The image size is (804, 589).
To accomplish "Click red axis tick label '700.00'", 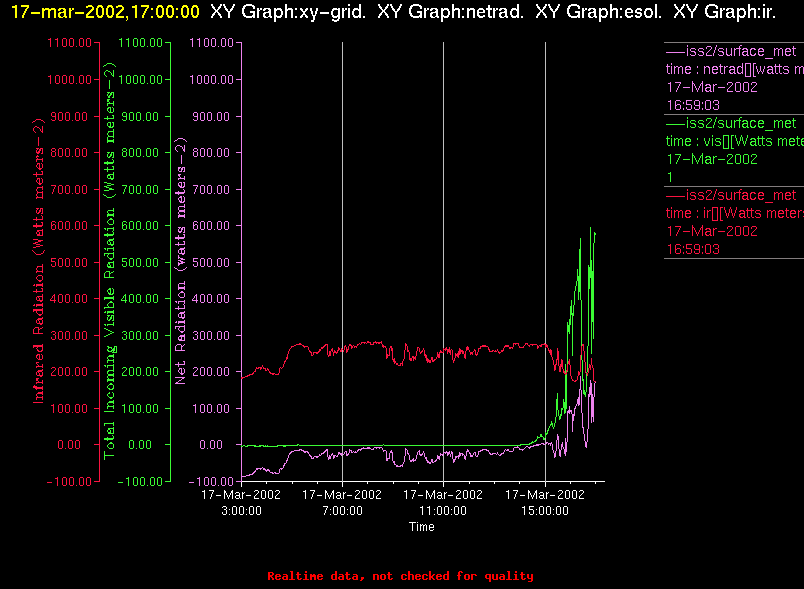I will pos(69,190).
